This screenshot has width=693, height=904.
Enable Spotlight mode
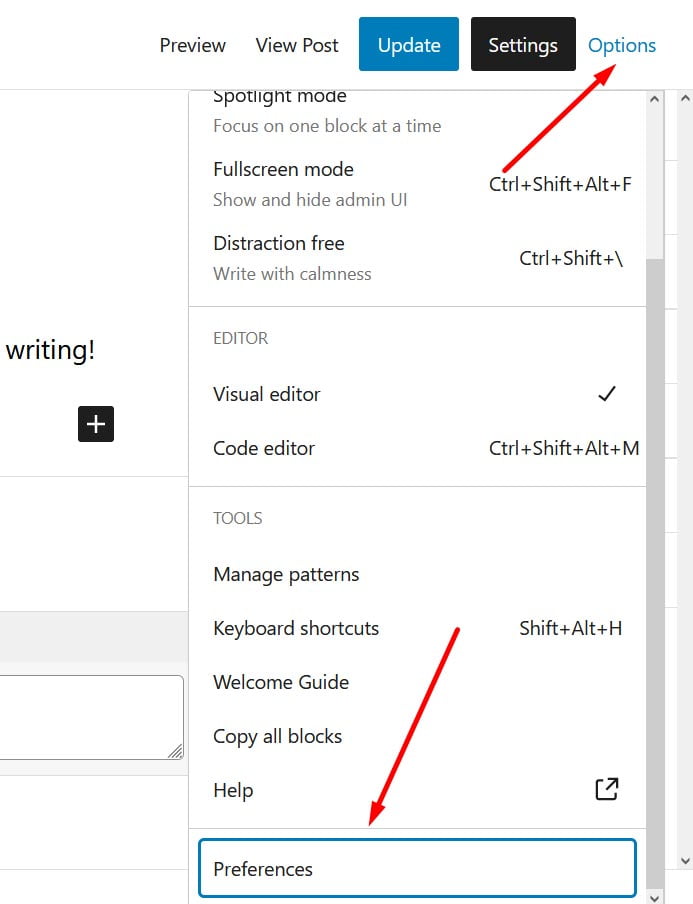point(417,111)
